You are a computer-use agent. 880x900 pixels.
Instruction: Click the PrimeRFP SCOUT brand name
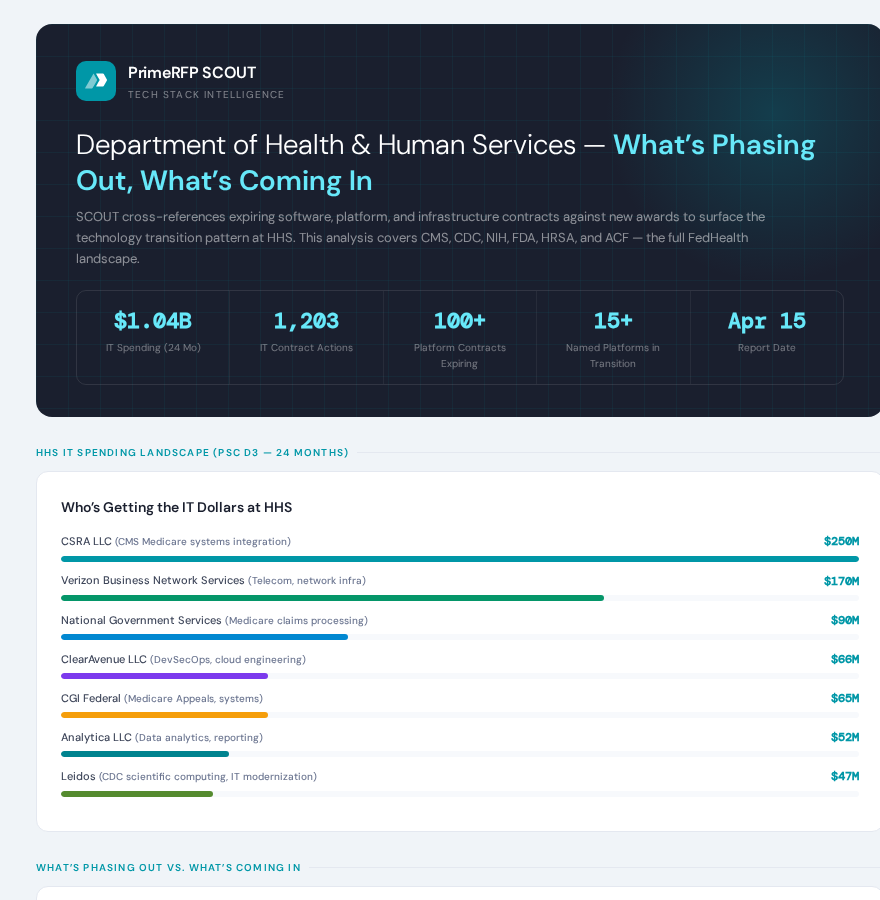click(192, 73)
